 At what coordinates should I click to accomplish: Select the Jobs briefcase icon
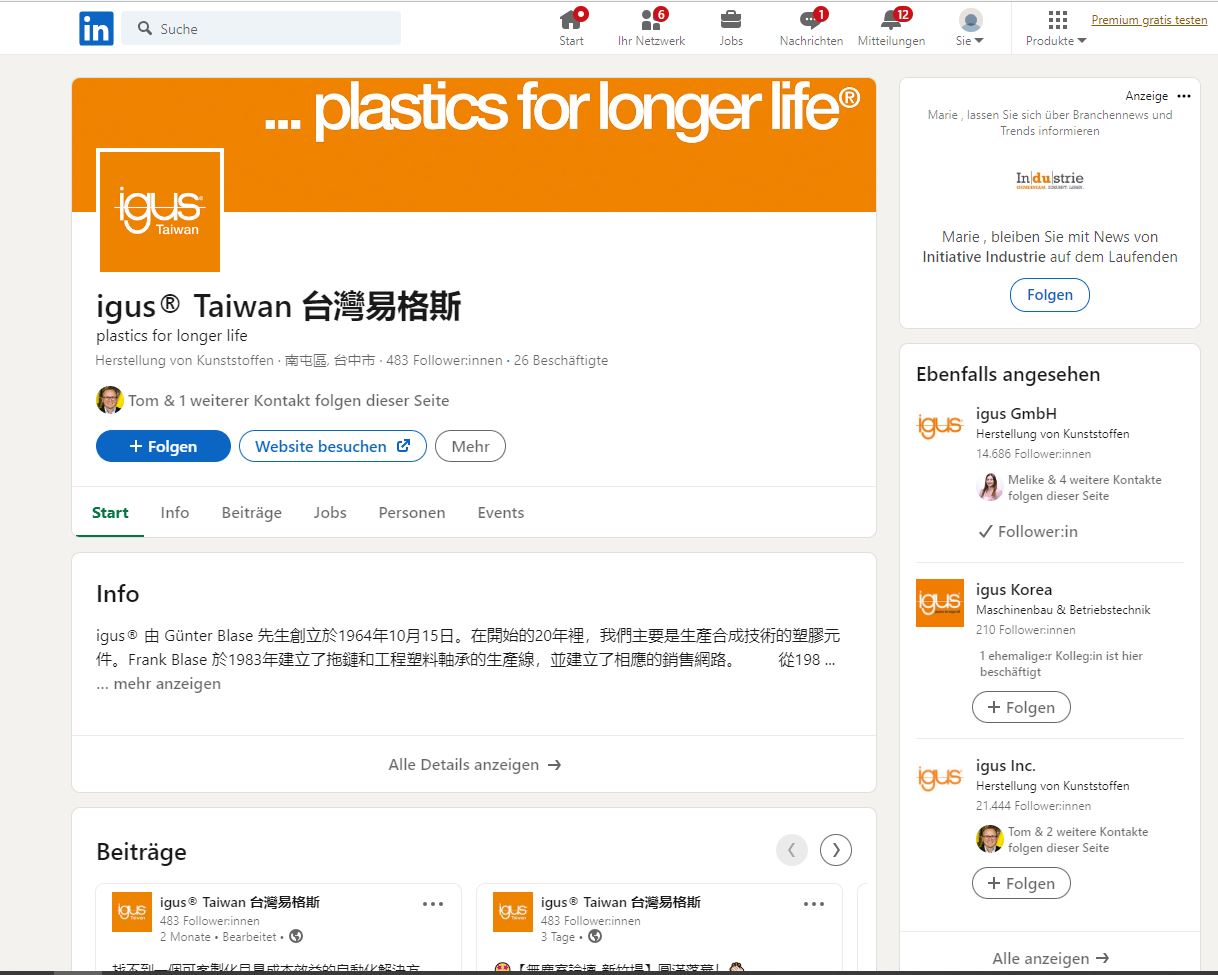point(731,22)
